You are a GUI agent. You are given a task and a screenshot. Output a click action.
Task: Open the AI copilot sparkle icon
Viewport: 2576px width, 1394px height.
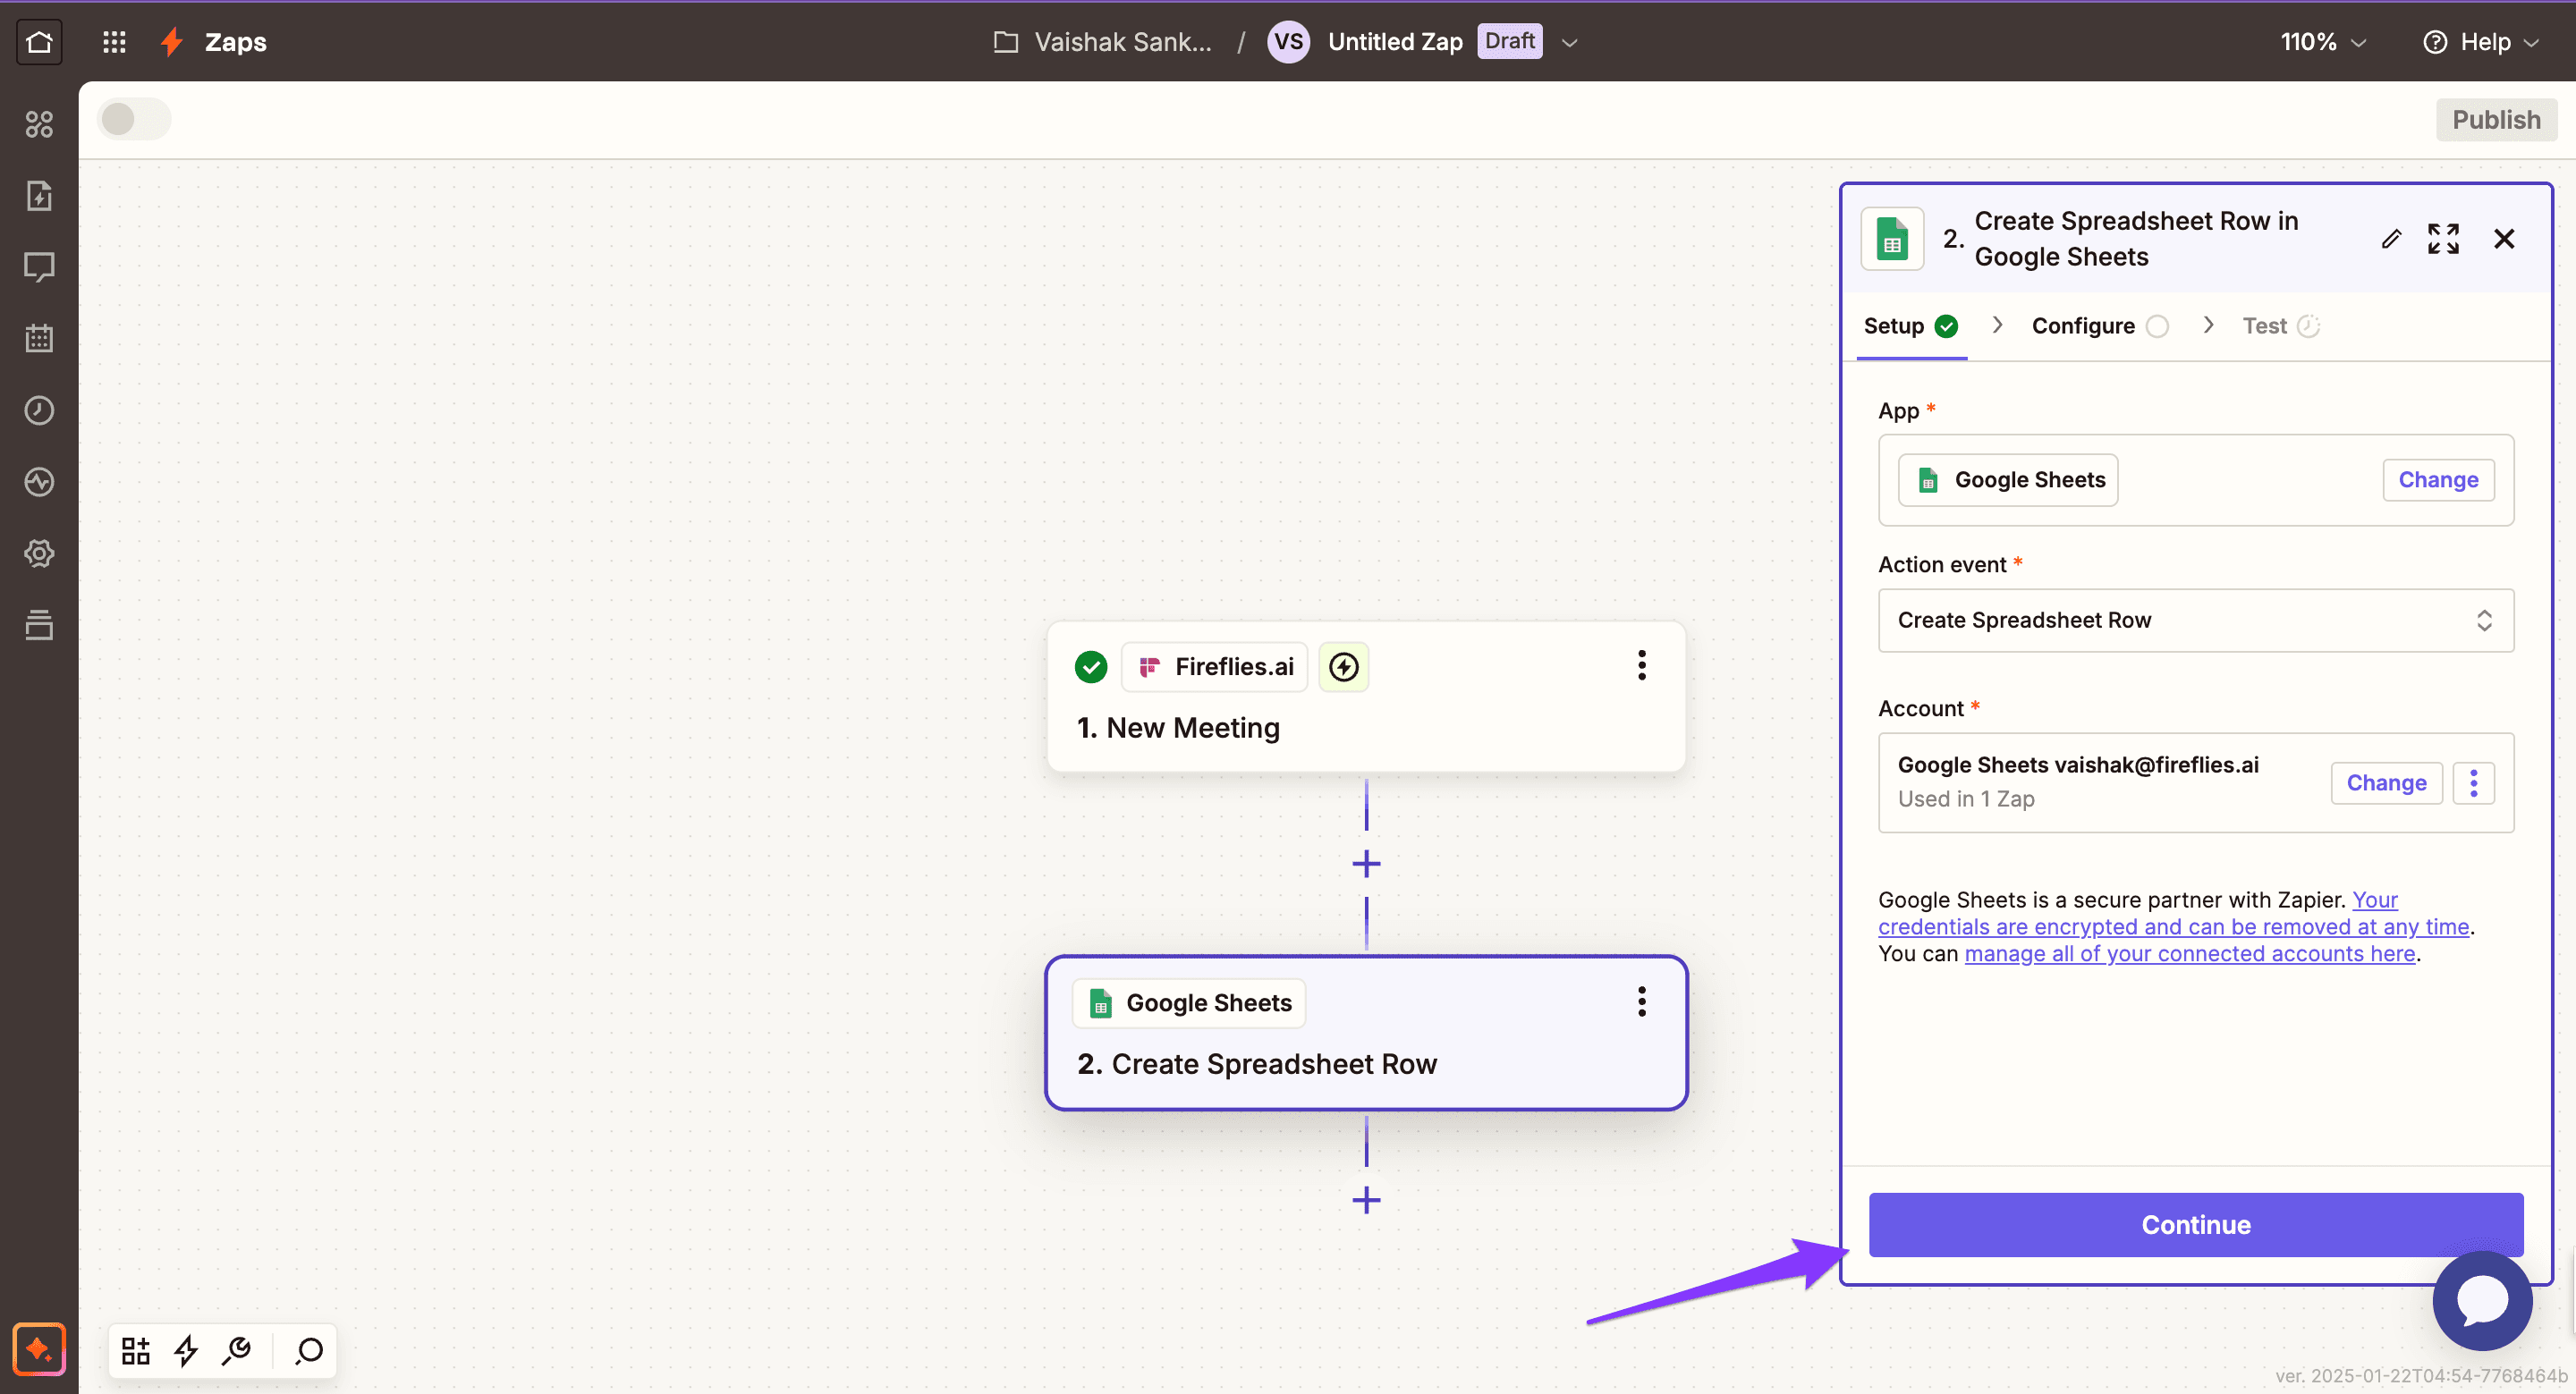(39, 1349)
